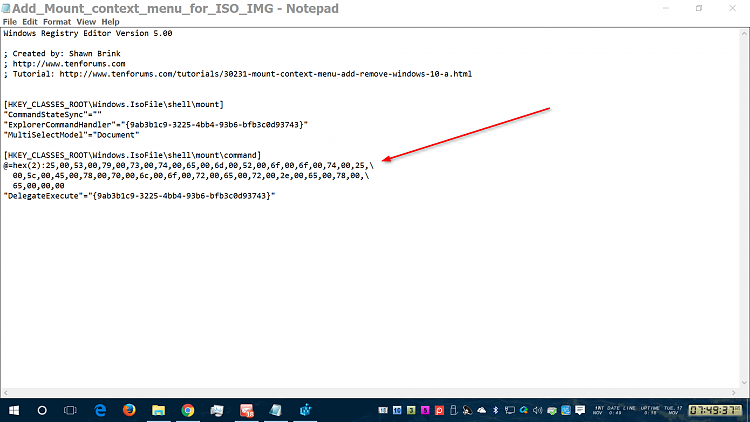Click the '00,5c,00,45' hex line
This screenshot has height=422, width=750.
pyautogui.click(x=191, y=176)
